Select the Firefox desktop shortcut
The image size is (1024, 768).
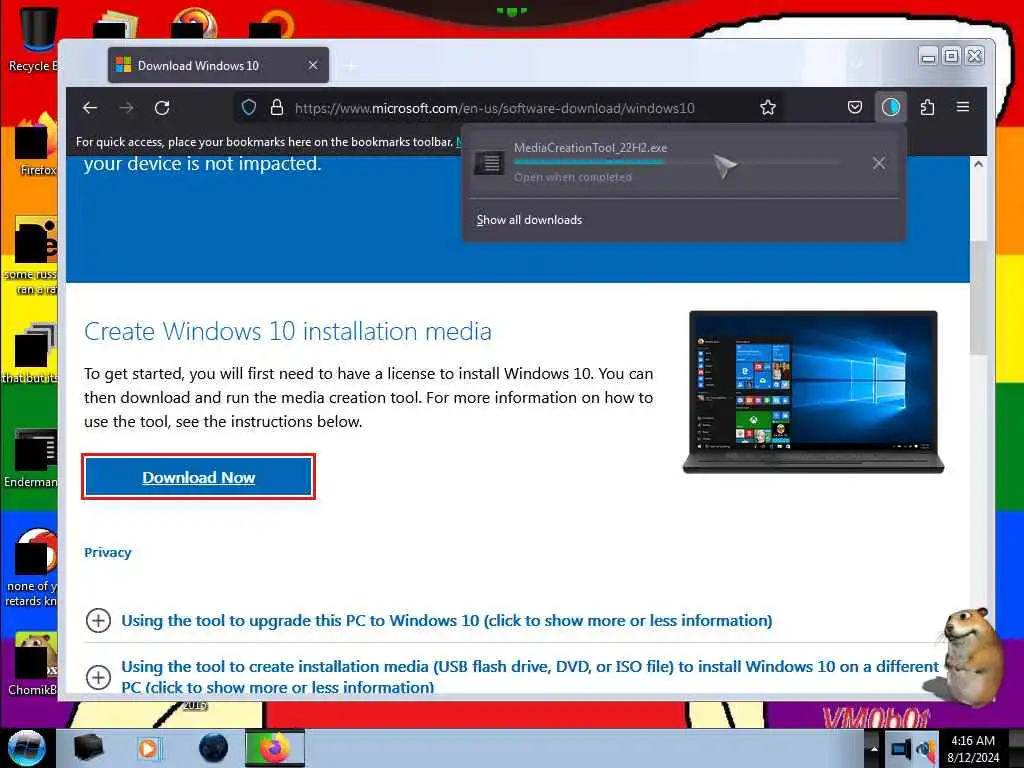tap(34, 145)
